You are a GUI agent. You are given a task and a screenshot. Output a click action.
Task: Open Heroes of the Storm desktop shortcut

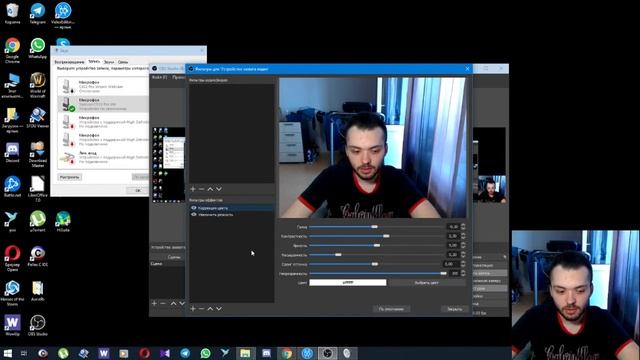[12, 293]
